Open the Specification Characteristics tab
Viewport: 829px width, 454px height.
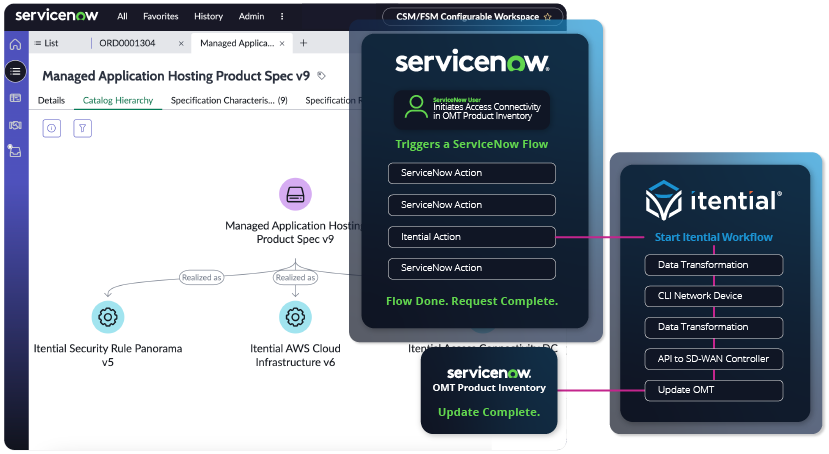tap(229, 101)
